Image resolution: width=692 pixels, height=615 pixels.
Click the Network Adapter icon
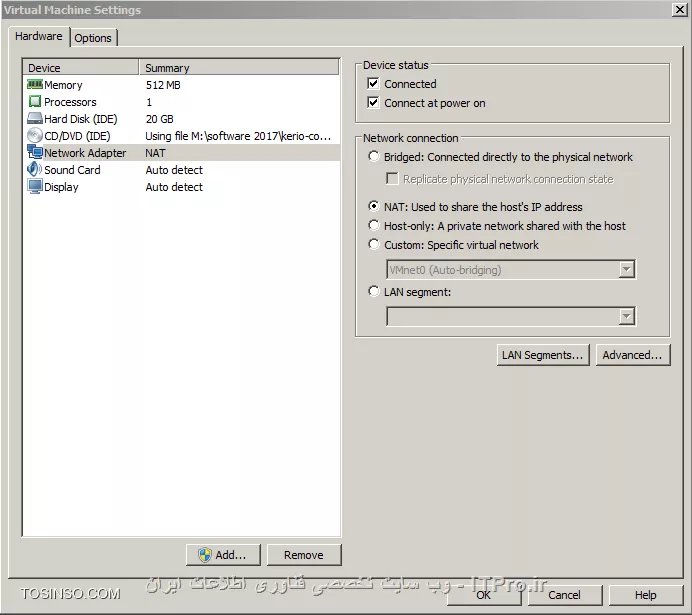(x=35, y=152)
